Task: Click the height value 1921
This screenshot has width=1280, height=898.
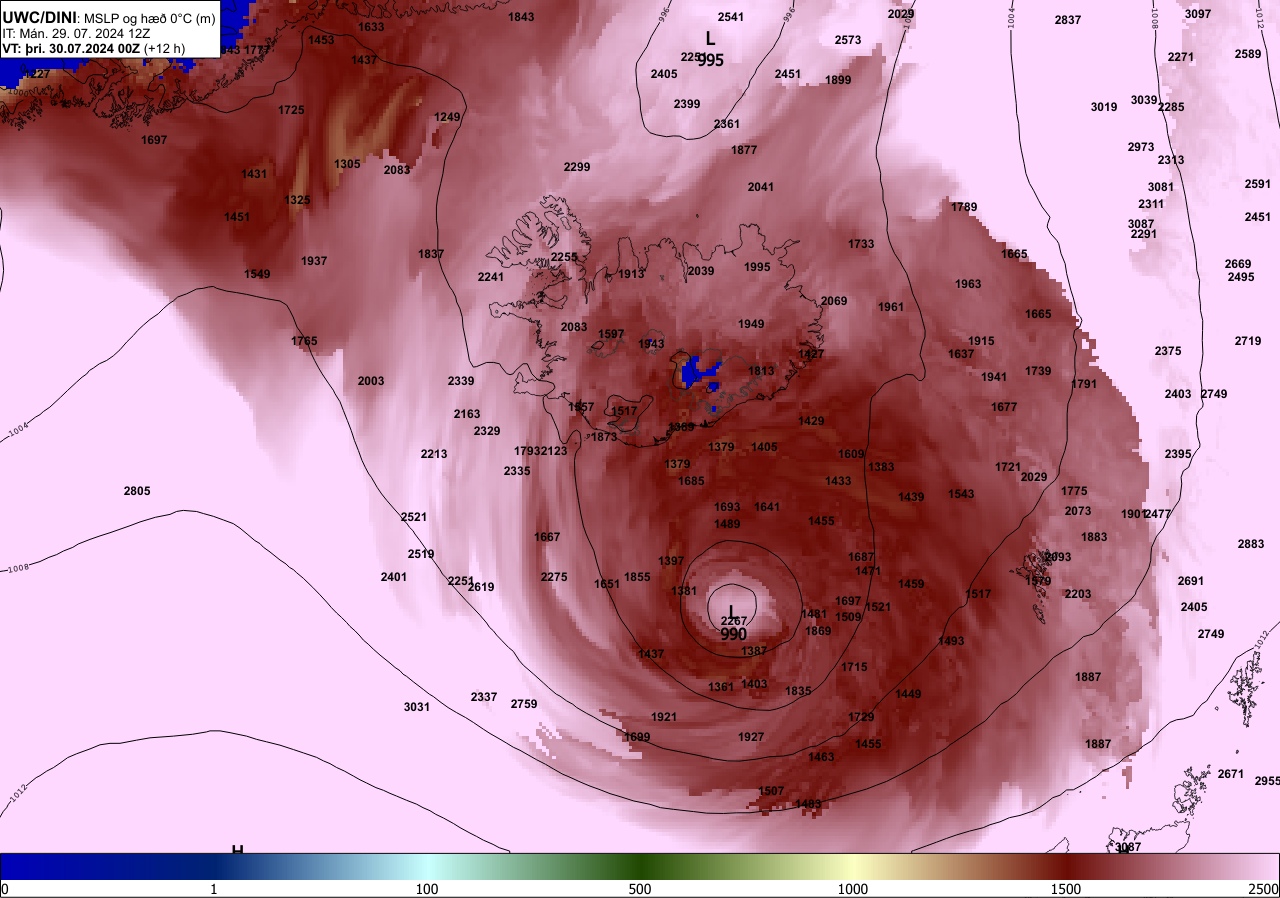Action: pos(664,717)
